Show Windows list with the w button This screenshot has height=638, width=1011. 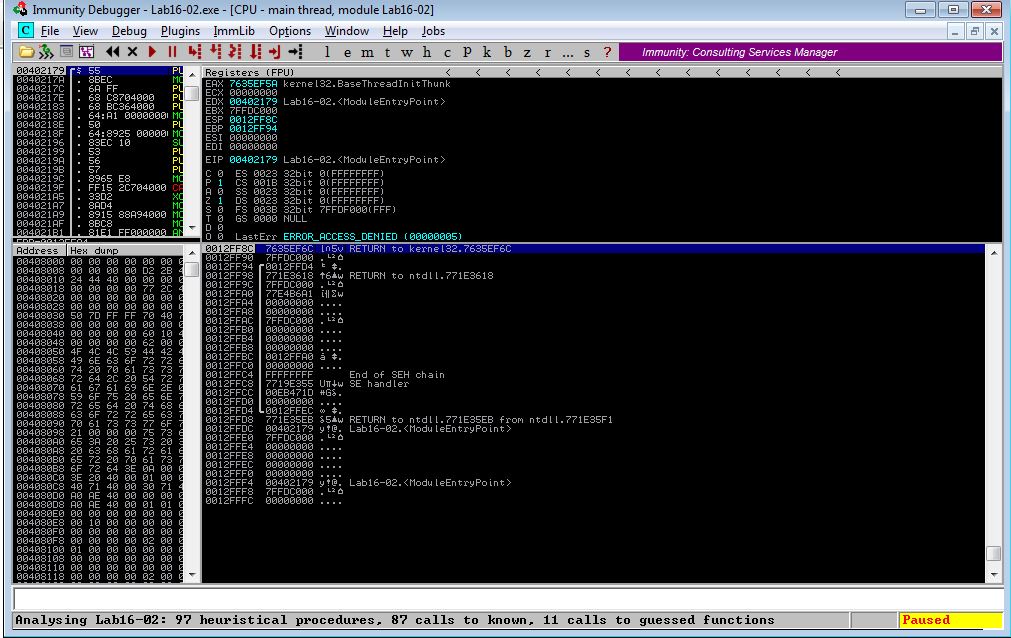[407, 52]
